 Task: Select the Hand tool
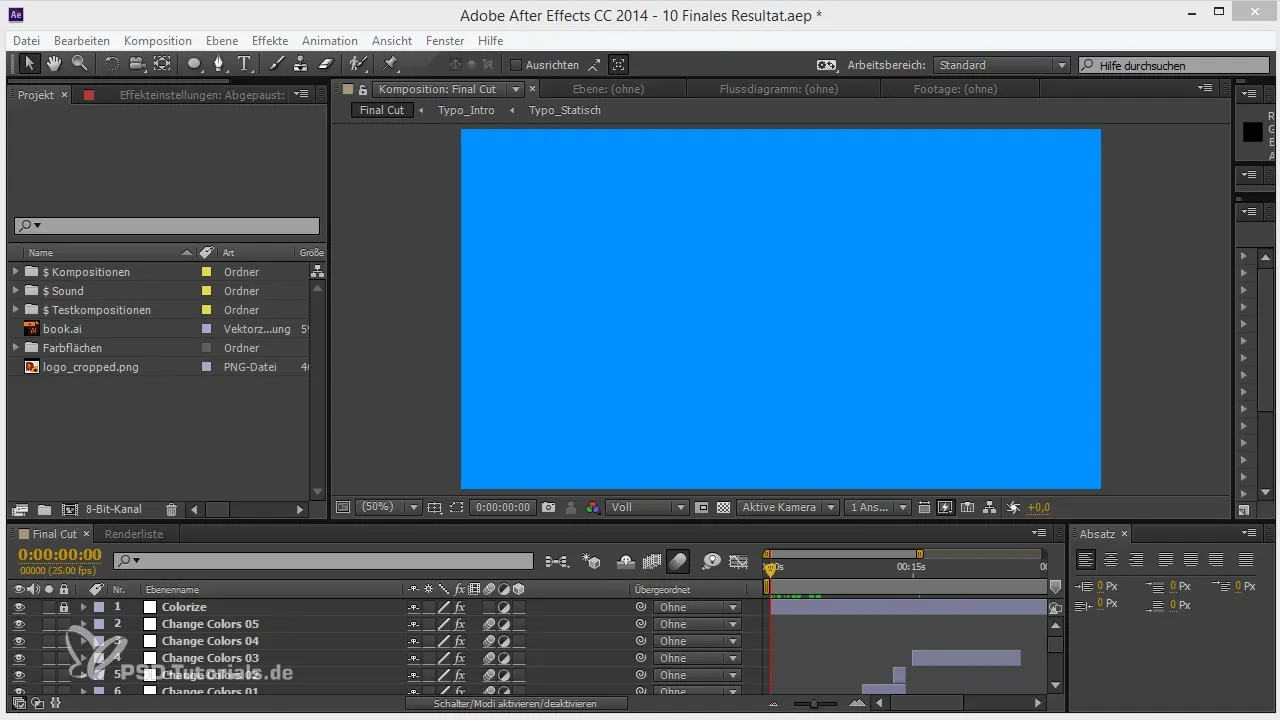coord(54,64)
